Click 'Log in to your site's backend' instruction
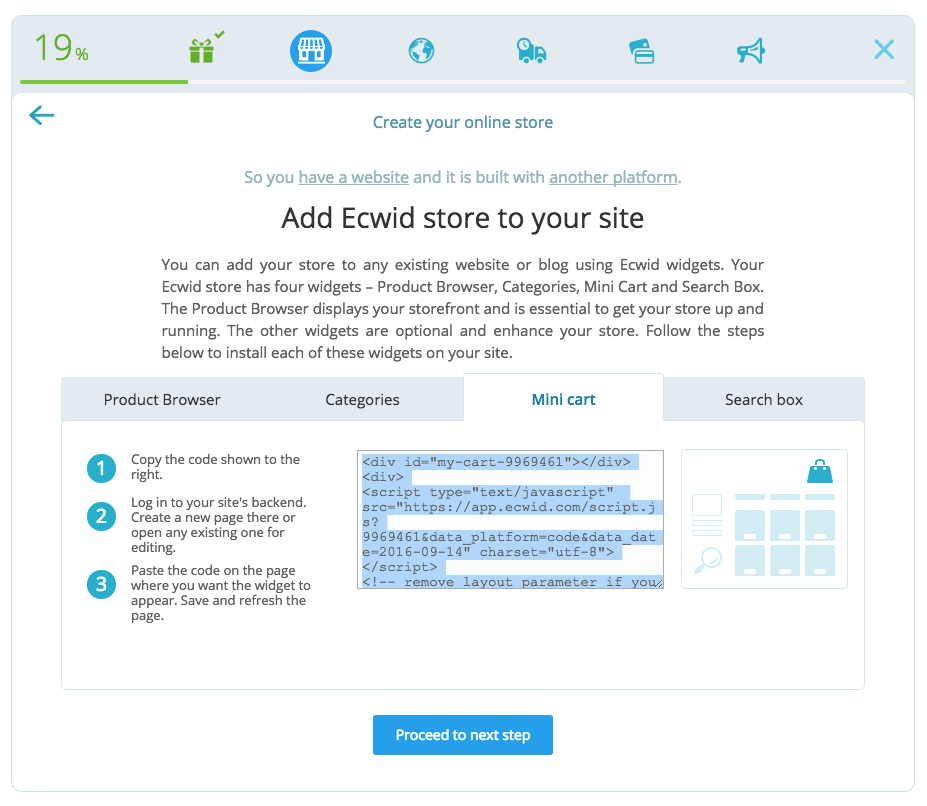Image resolution: width=927 pixels, height=806 pixels. [219, 525]
